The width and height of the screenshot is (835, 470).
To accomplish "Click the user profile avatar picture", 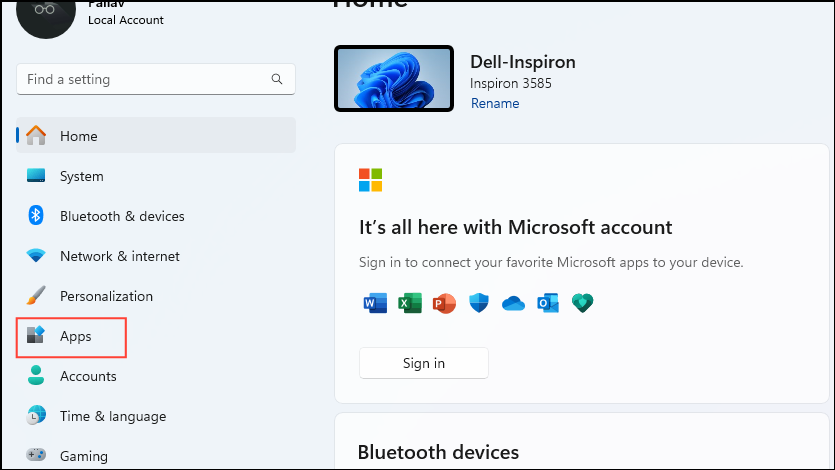I will 46,16.
